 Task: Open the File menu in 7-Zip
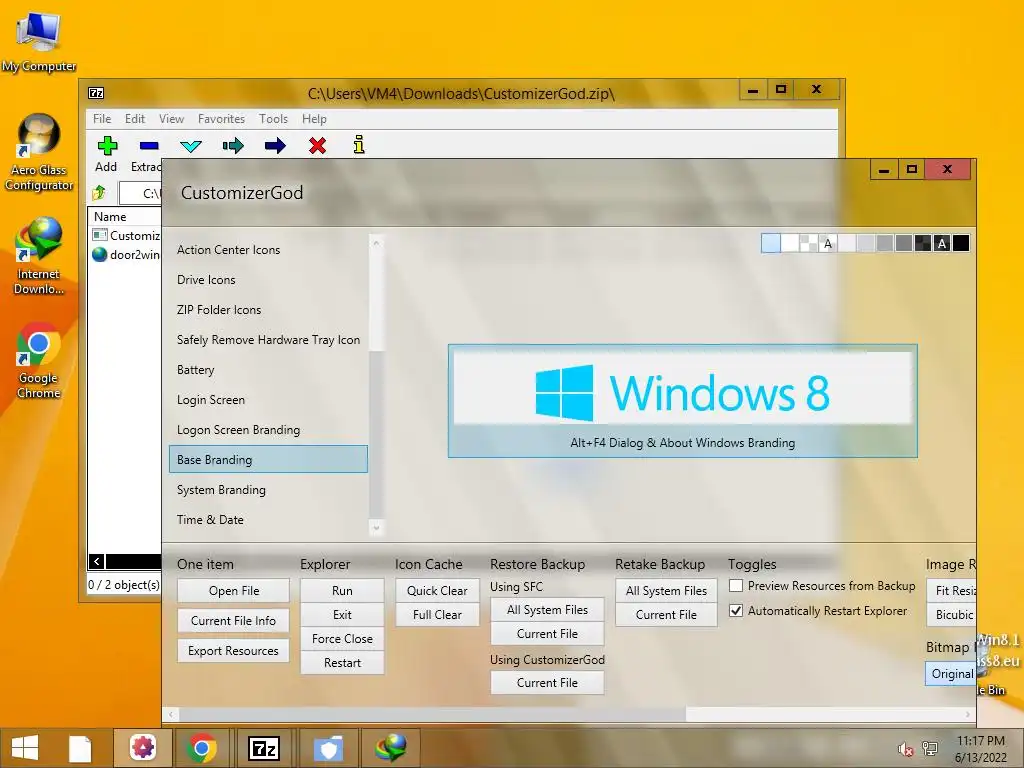102,119
